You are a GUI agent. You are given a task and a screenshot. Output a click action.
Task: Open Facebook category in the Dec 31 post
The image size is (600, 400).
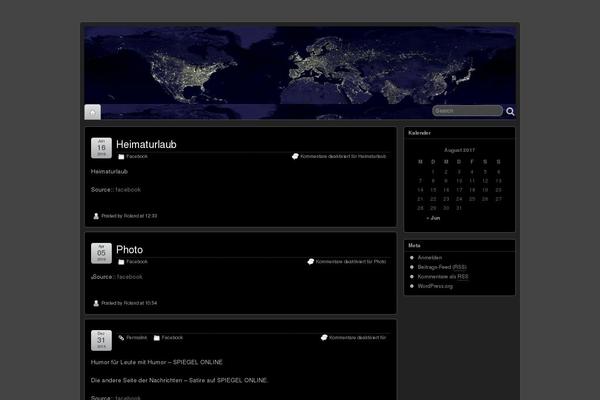172,338
